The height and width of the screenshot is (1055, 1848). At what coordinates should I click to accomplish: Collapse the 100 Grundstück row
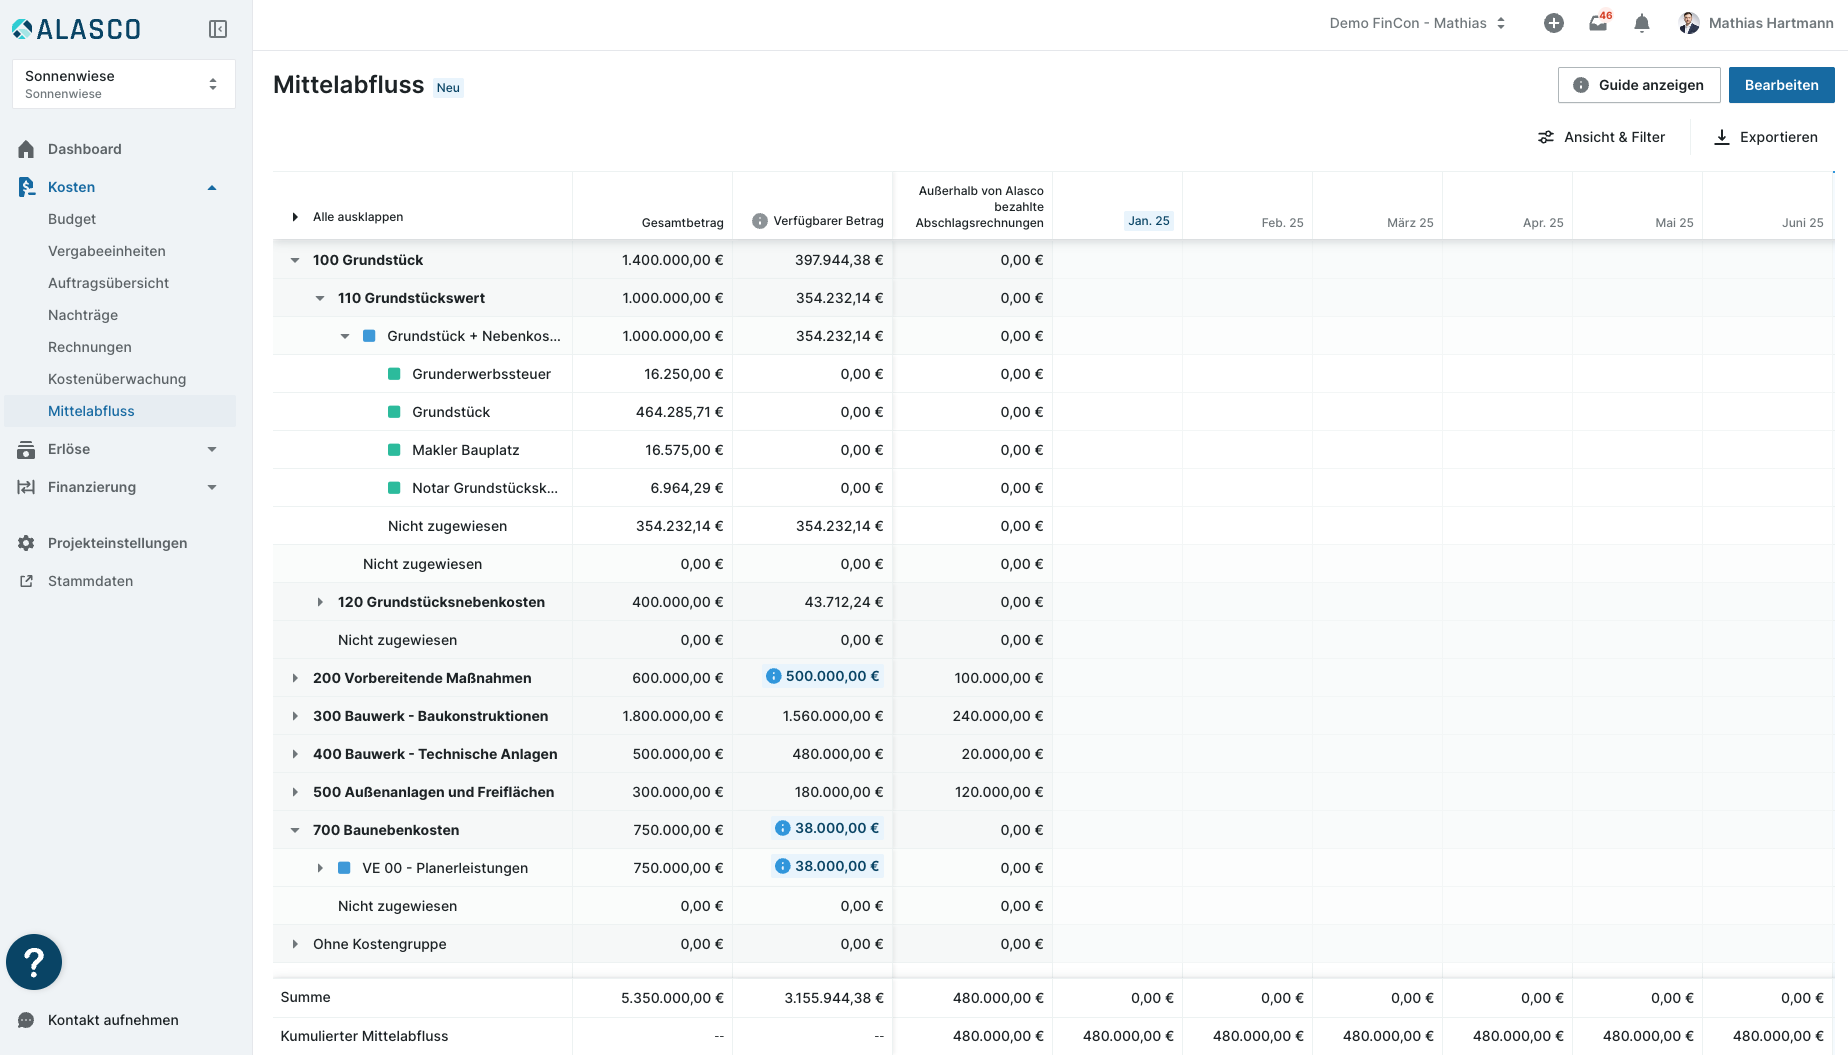(295, 260)
